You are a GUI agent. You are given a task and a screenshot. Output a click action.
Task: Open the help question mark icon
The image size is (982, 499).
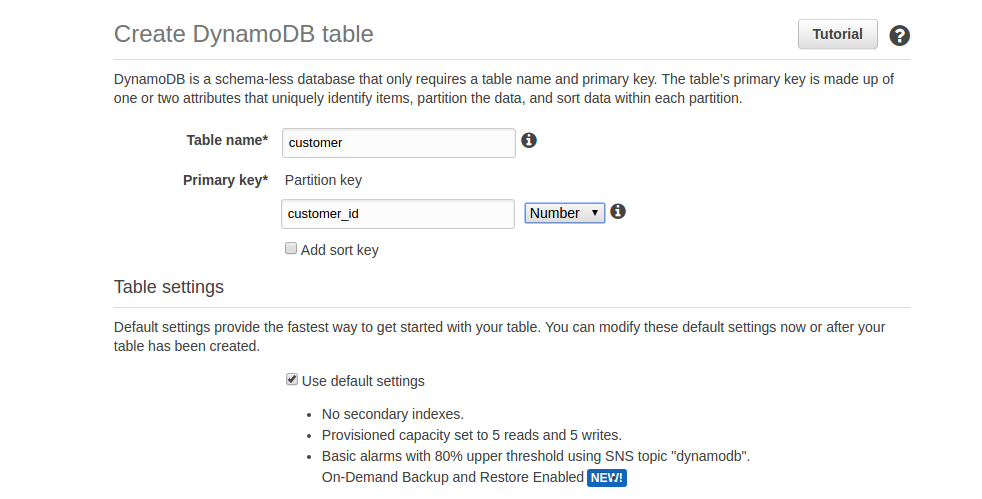[900, 36]
